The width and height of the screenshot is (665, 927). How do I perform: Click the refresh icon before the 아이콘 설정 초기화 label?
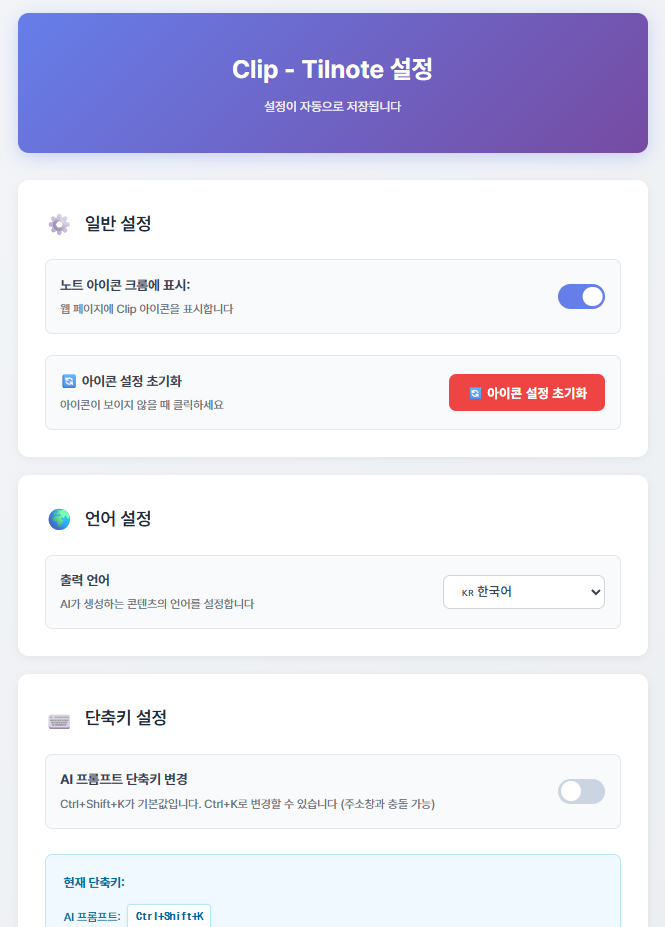(69, 381)
